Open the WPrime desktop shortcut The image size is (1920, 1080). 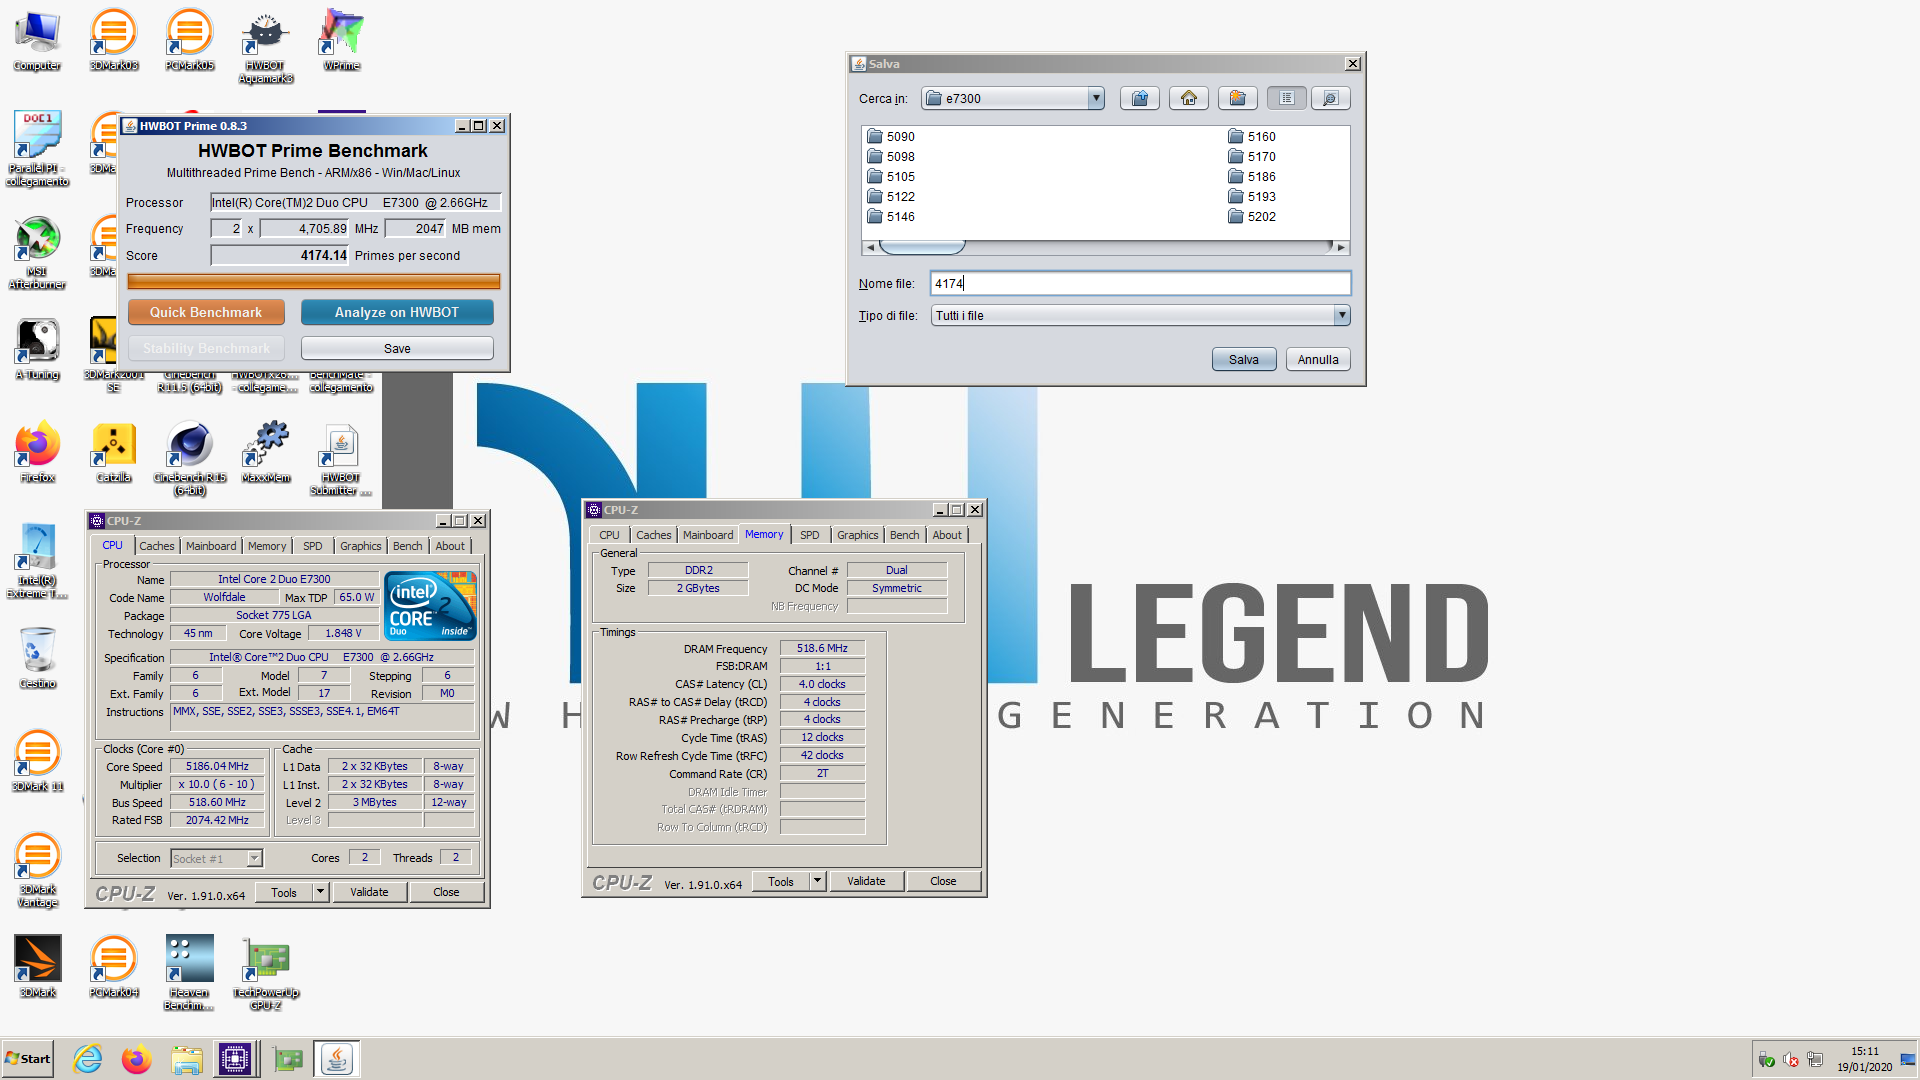pos(341,40)
